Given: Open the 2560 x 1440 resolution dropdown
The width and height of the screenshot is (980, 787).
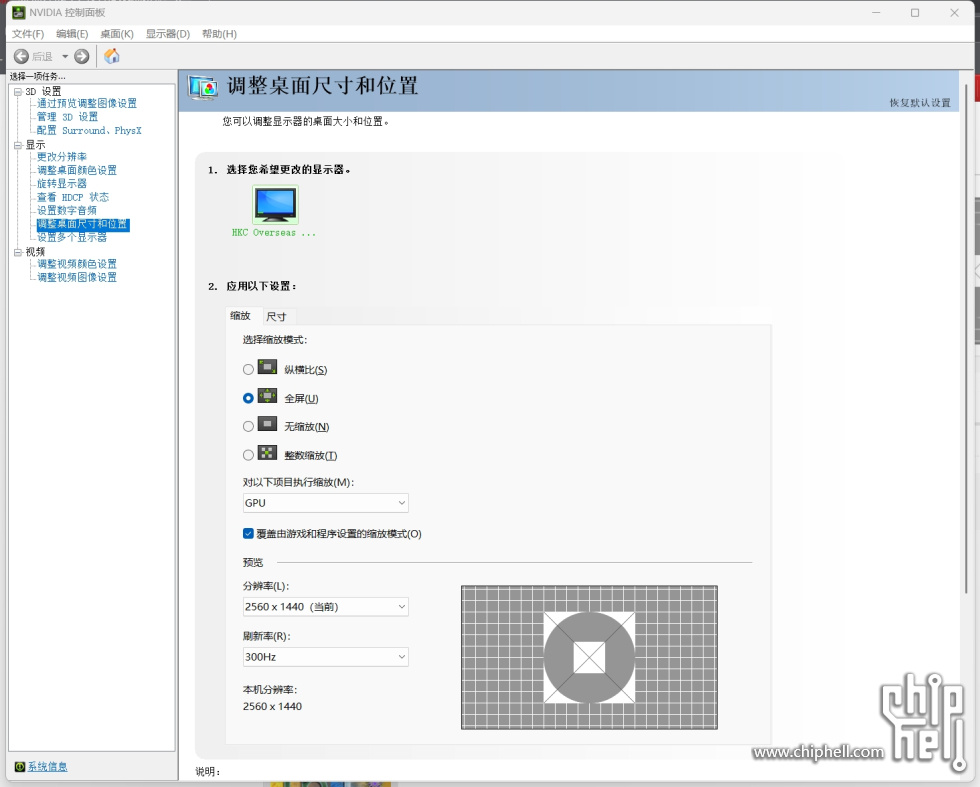Looking at the screenshot, I should 326,606.
